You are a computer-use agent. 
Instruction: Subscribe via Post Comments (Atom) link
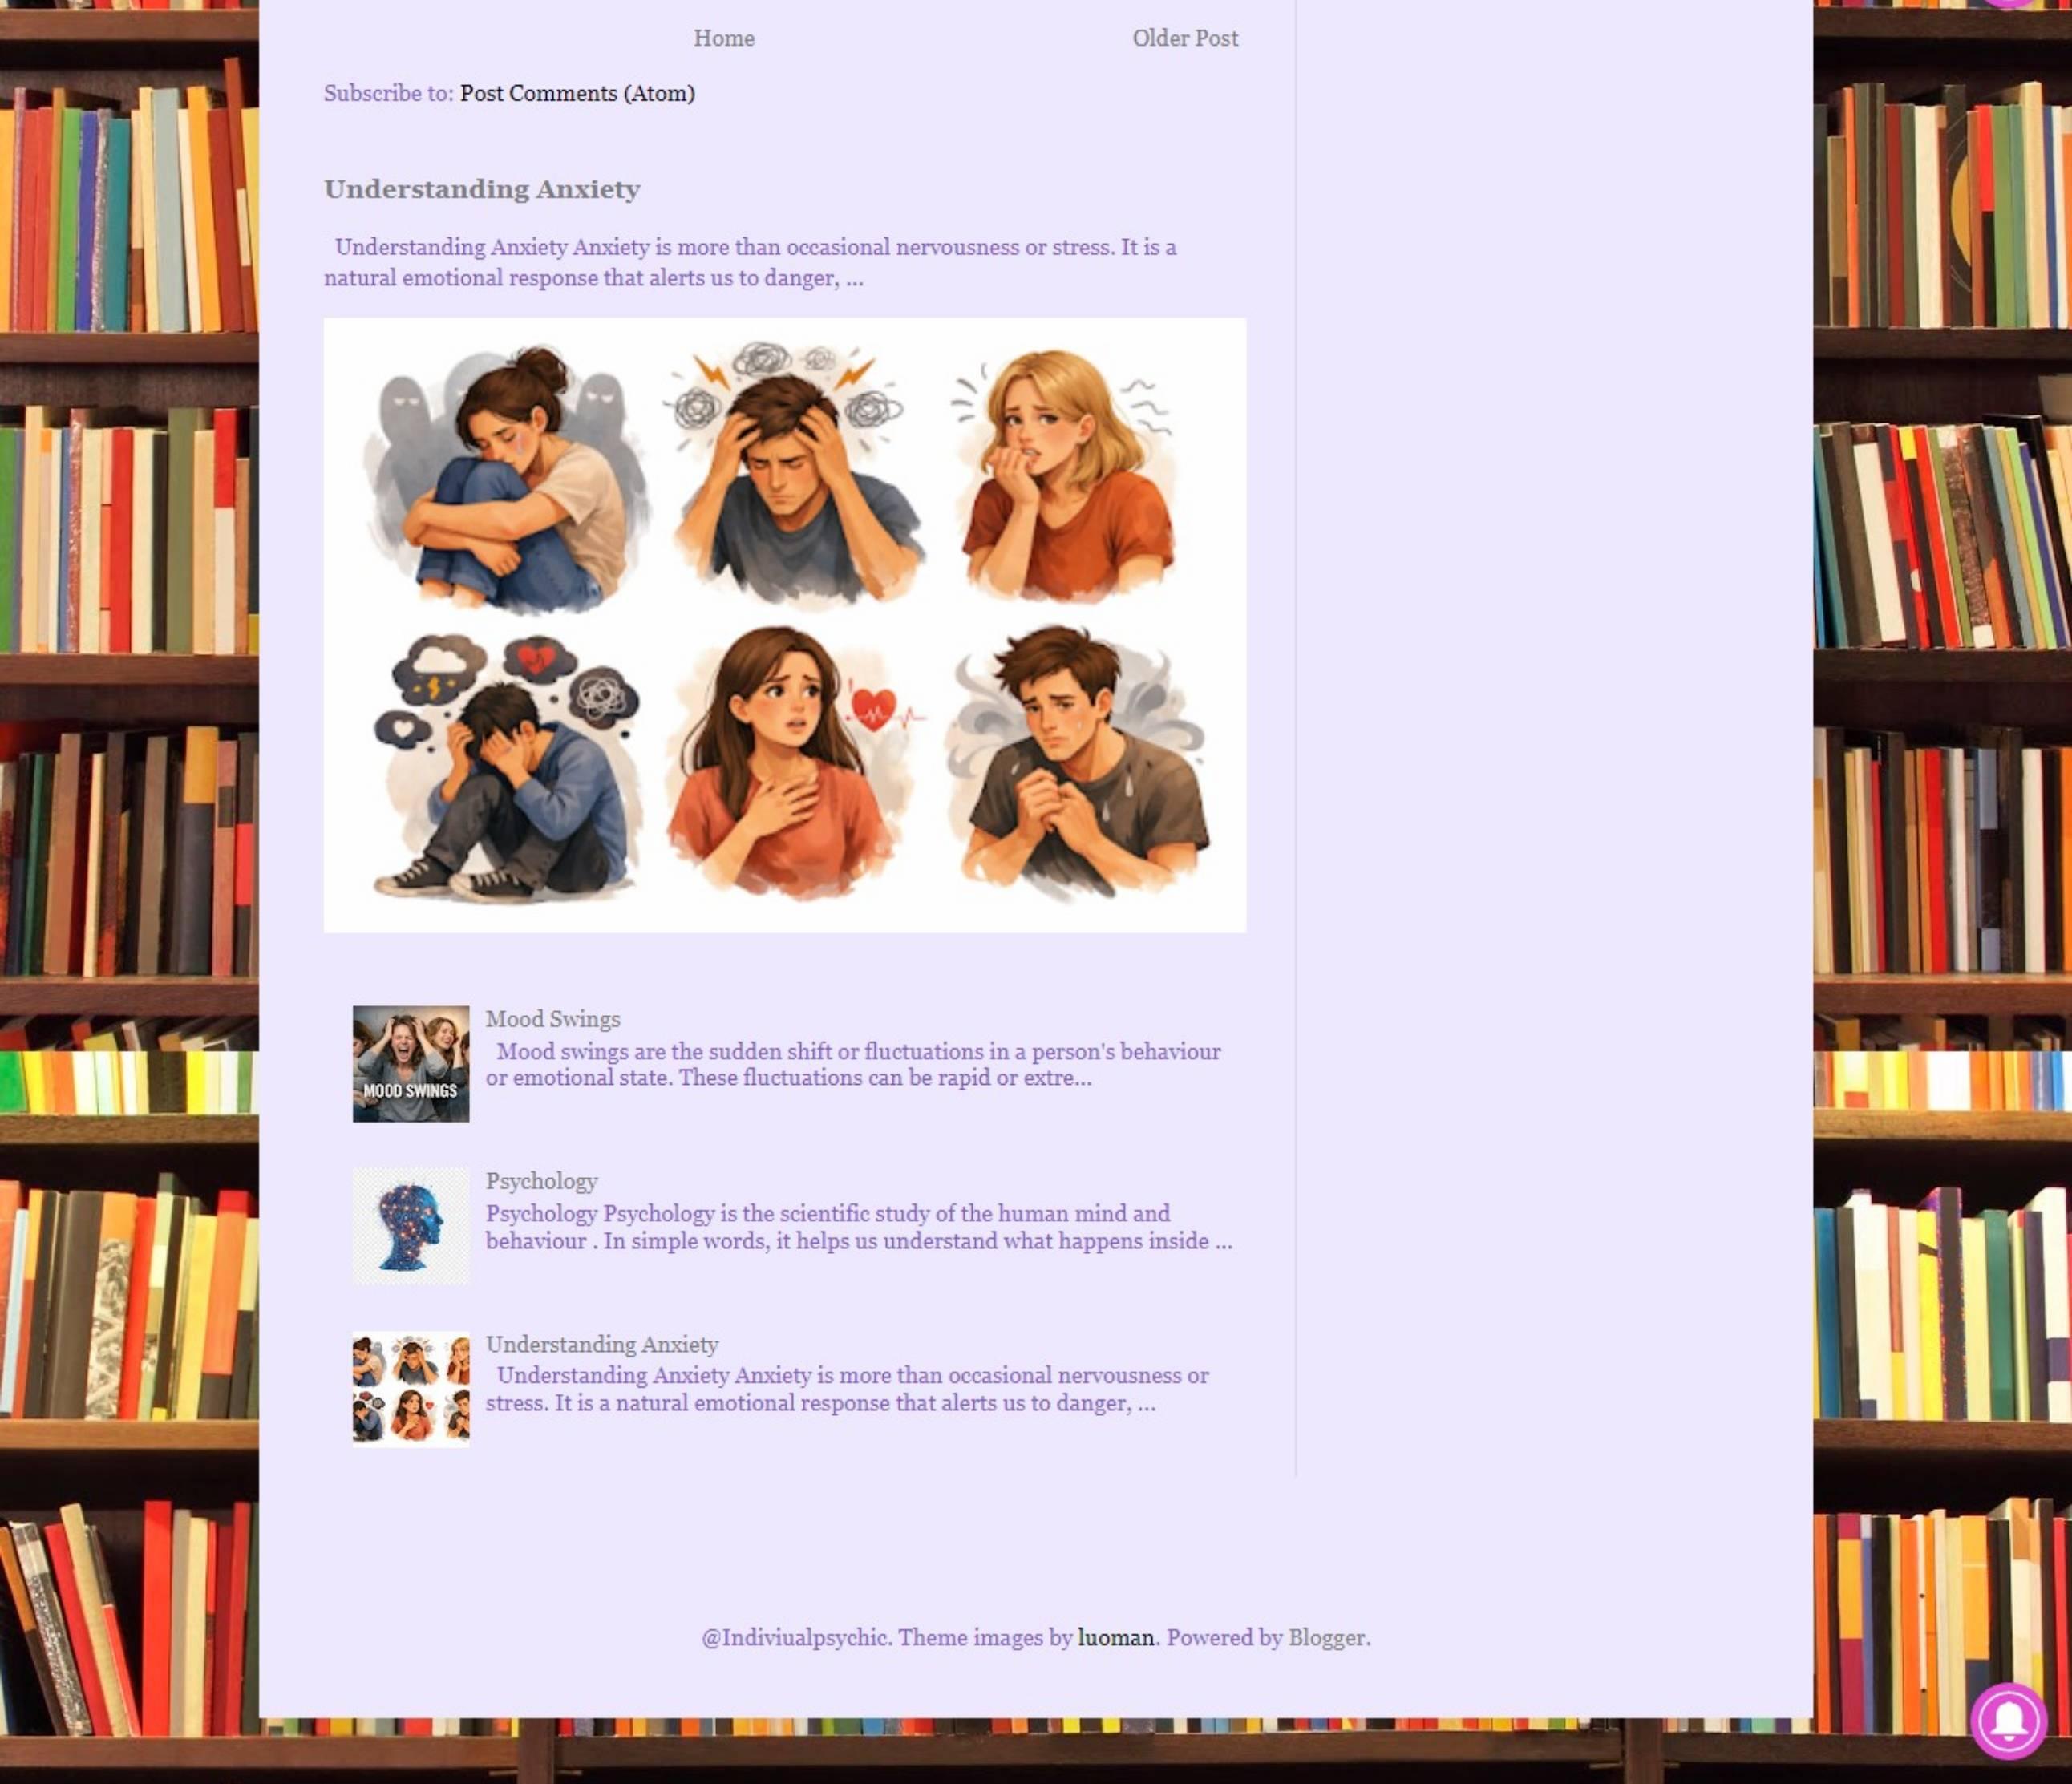click(577, 93)
